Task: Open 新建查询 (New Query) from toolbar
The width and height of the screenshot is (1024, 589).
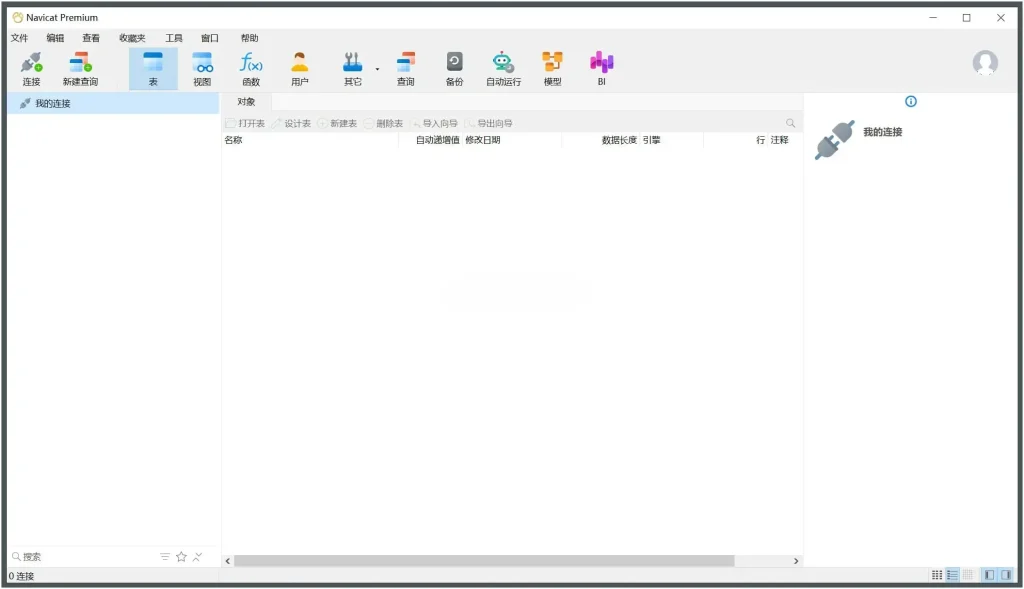Action: pyautogui.click(x=80, y=69)
